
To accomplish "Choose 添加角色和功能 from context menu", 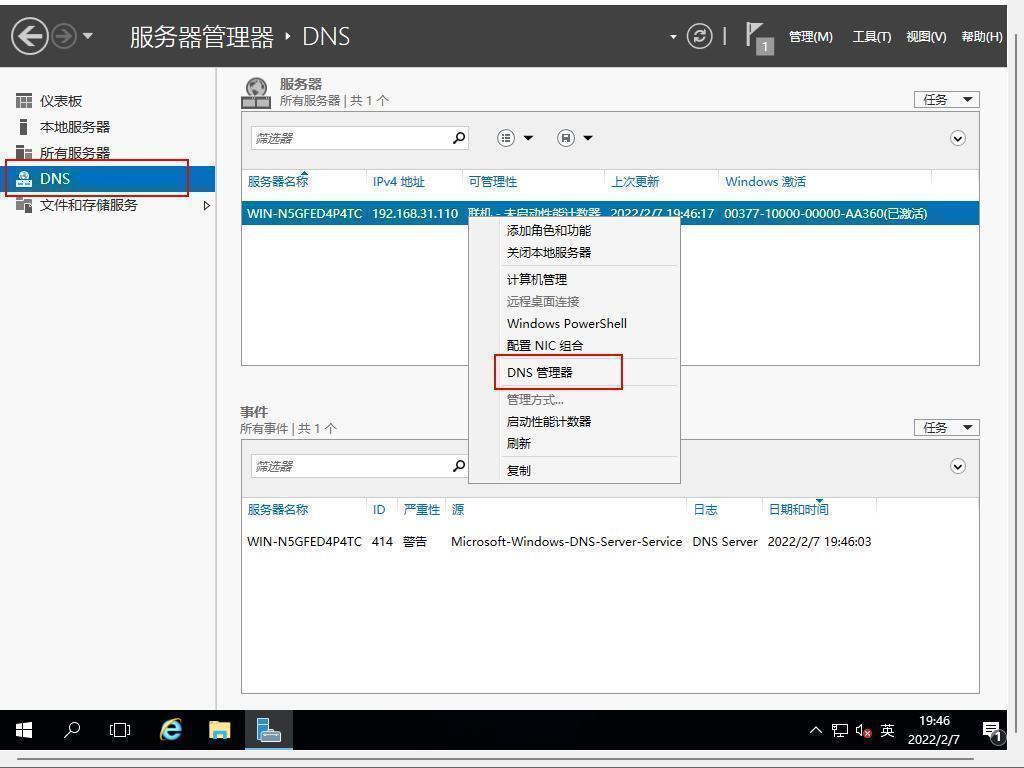I will [549, 231].
